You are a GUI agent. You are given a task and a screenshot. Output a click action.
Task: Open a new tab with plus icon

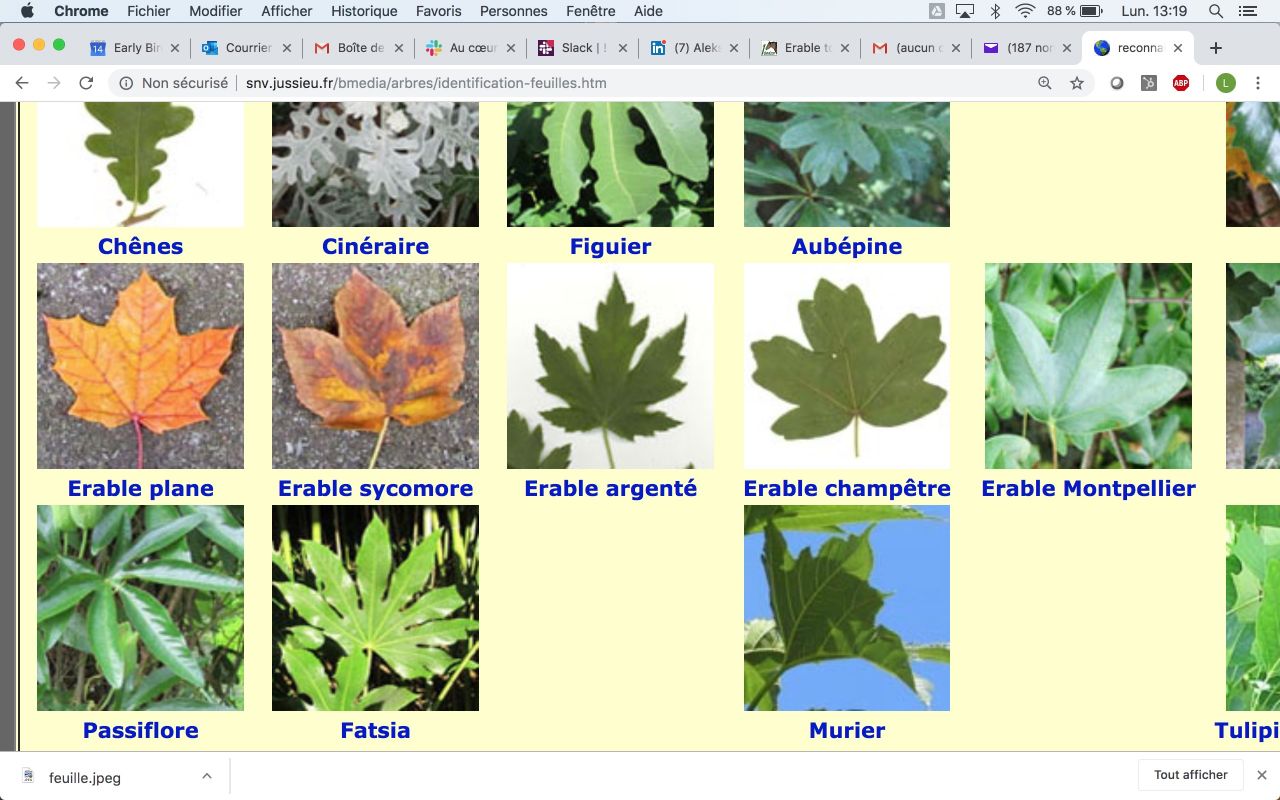tap(1216, 48)
